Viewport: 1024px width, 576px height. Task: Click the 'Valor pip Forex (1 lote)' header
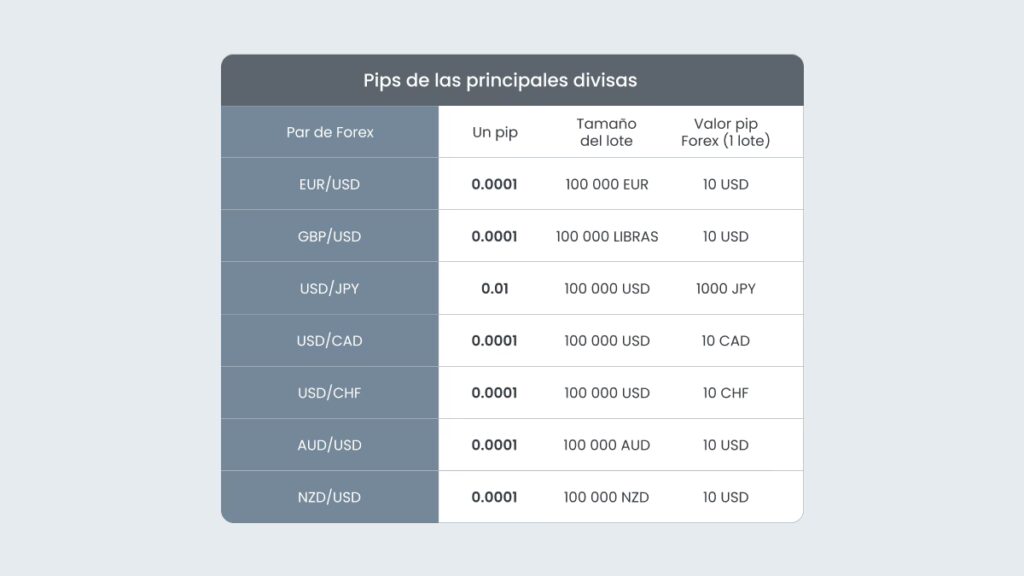pyautogui.click(x=726, y=132)
